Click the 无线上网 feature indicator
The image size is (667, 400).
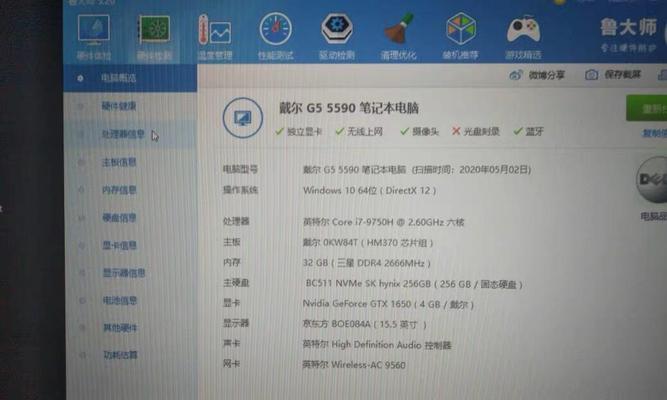pyautogui.click(x=359, y=131)
